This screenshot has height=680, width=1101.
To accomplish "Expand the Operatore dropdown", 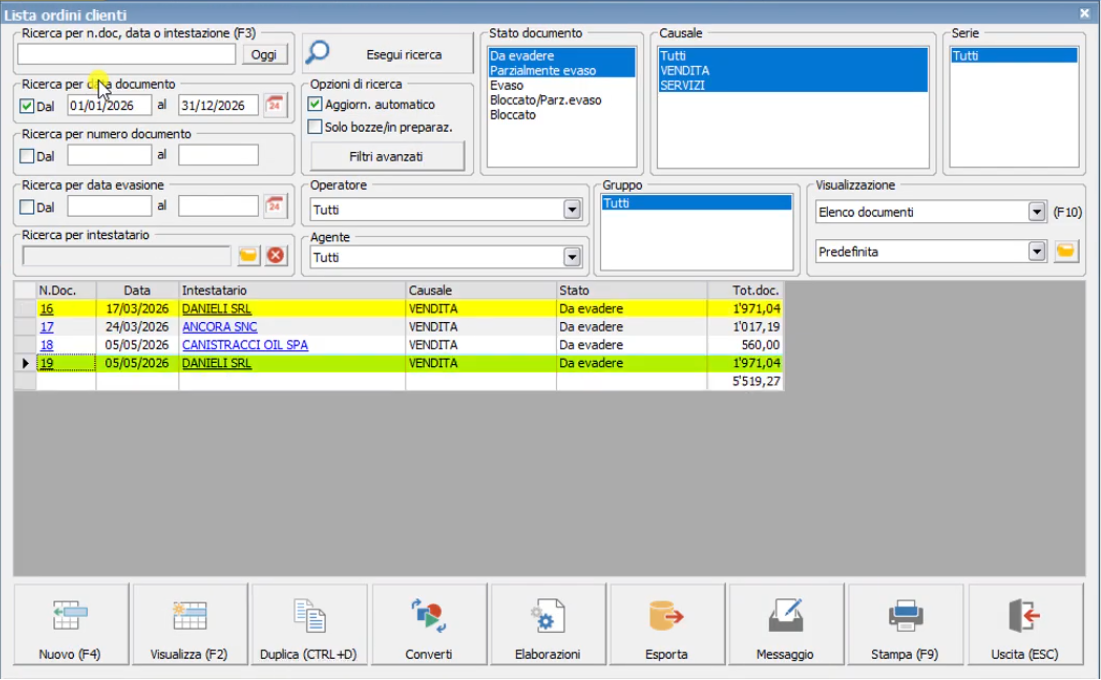I will [x=572, y=209].
